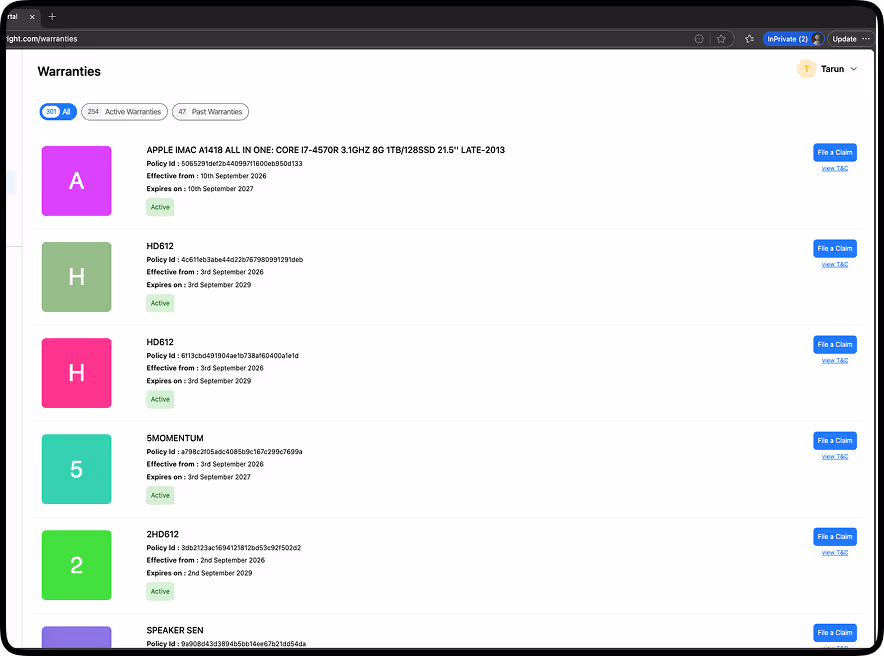The height and width of the screenshot is (656, 884).
Task: Select the All warranties filter
Action: (58, 112)
